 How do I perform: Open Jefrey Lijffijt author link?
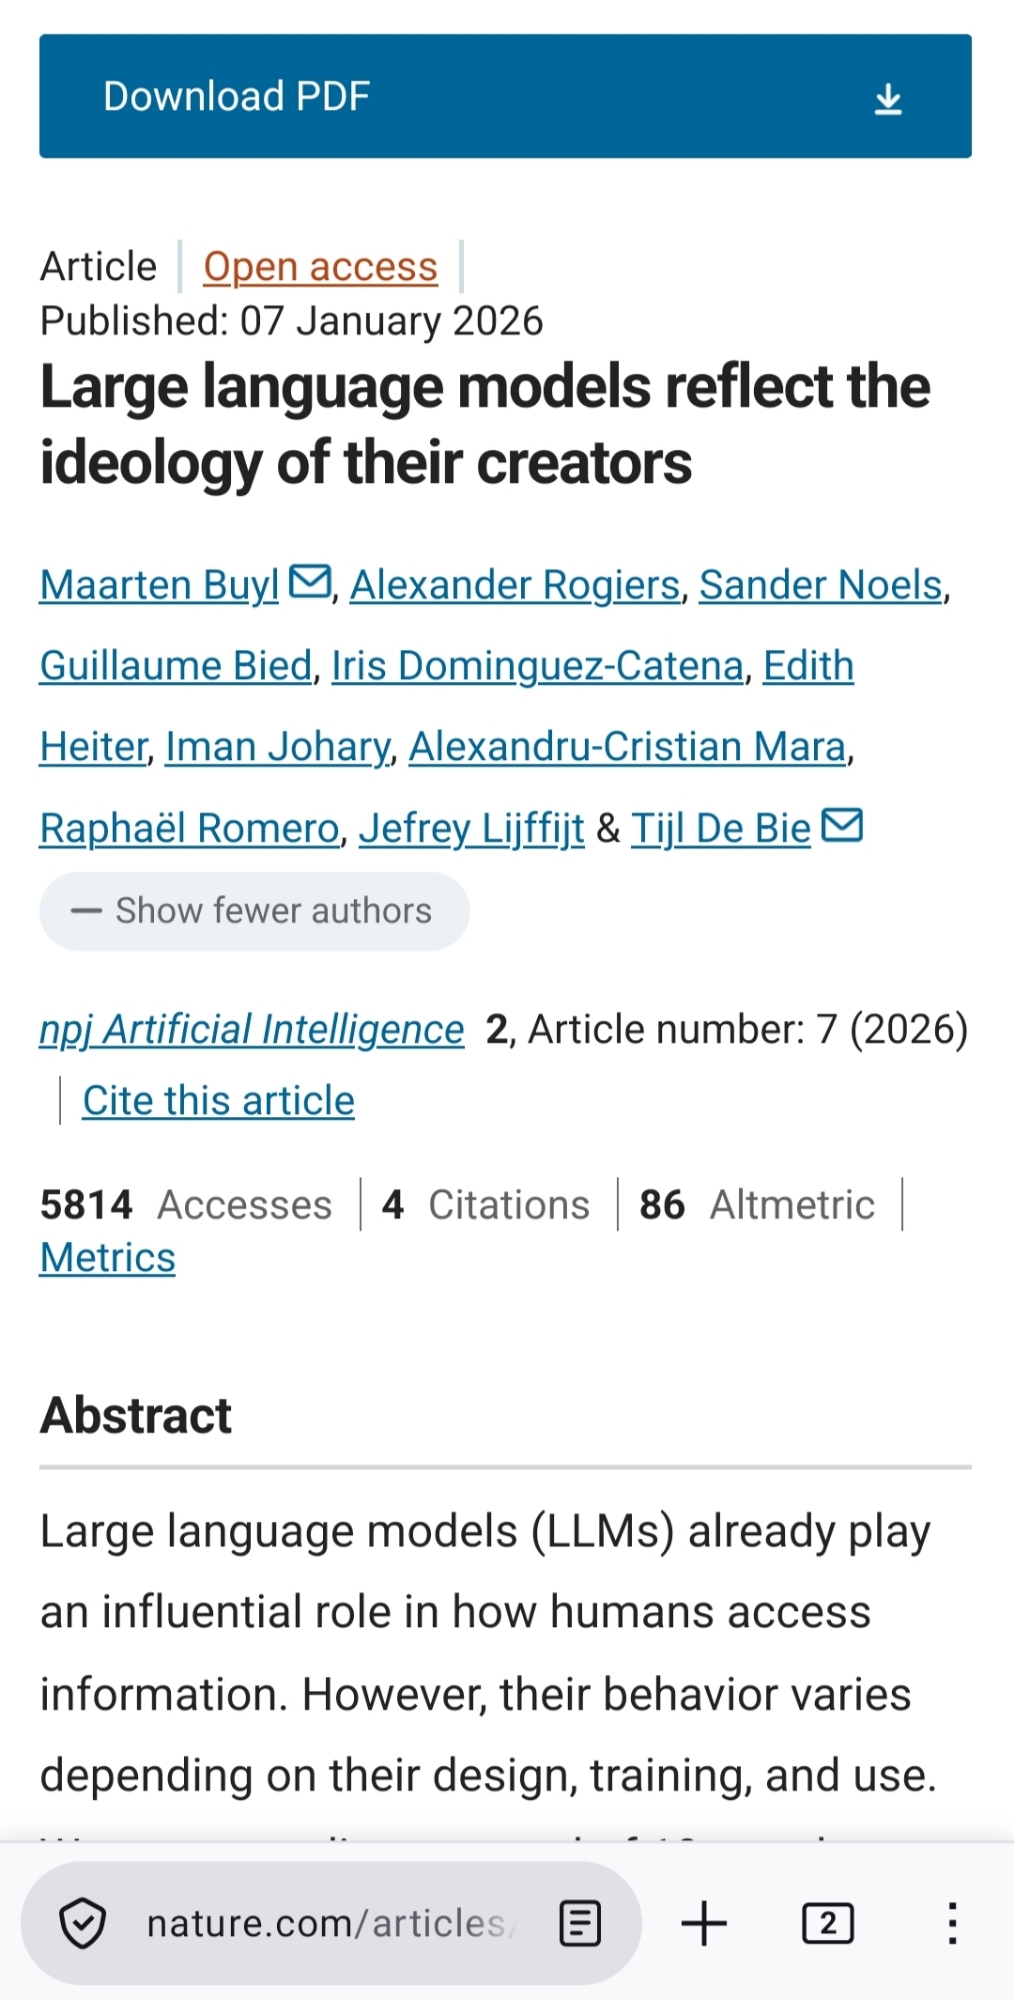[x=471, y=829]
